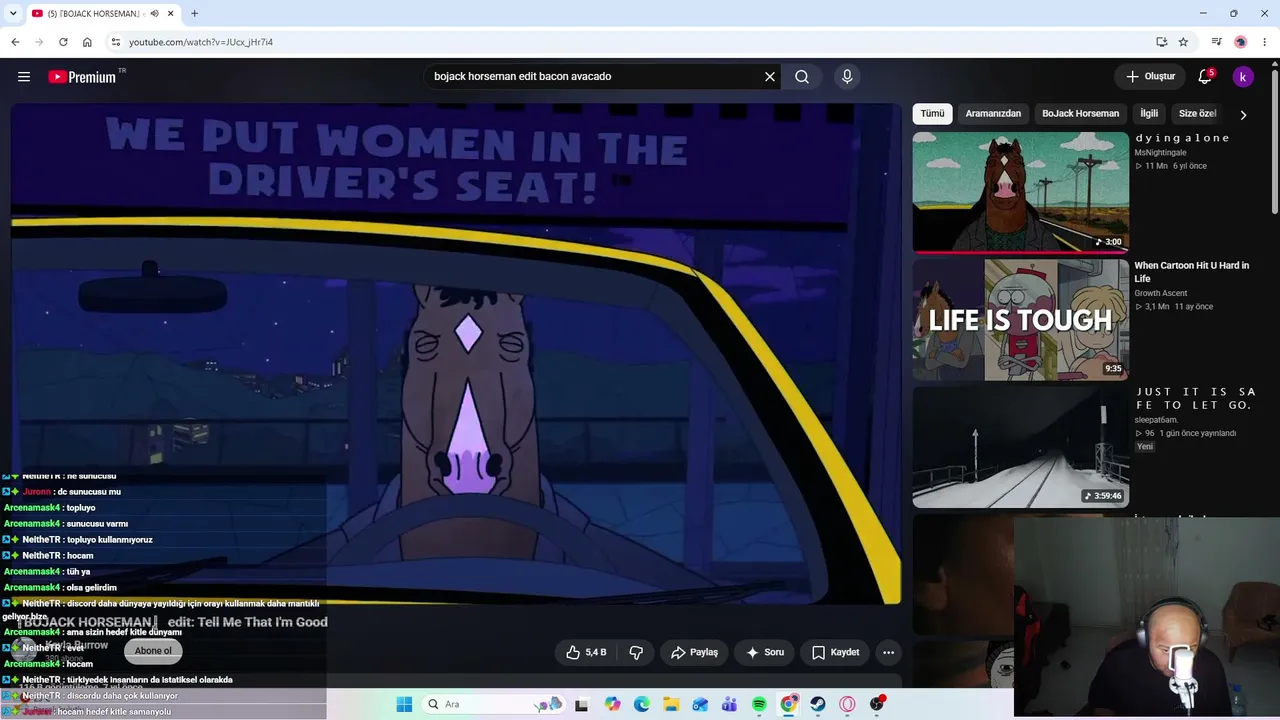Start voice search with the microphone
Viewport: 1280px width, 720px height.
[x=847, y=77]
